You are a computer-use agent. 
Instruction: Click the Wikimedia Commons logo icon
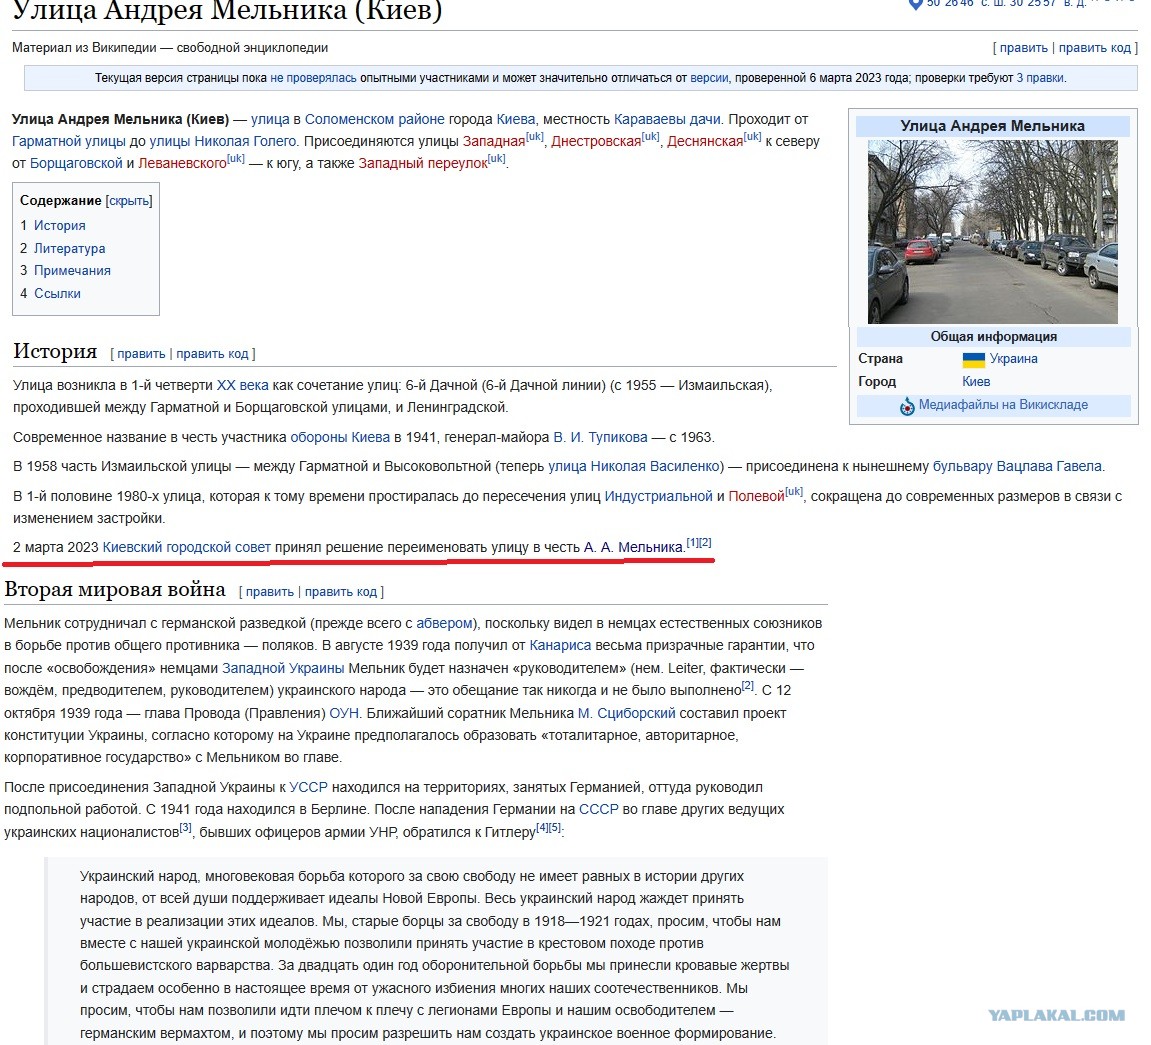point(907,406)
